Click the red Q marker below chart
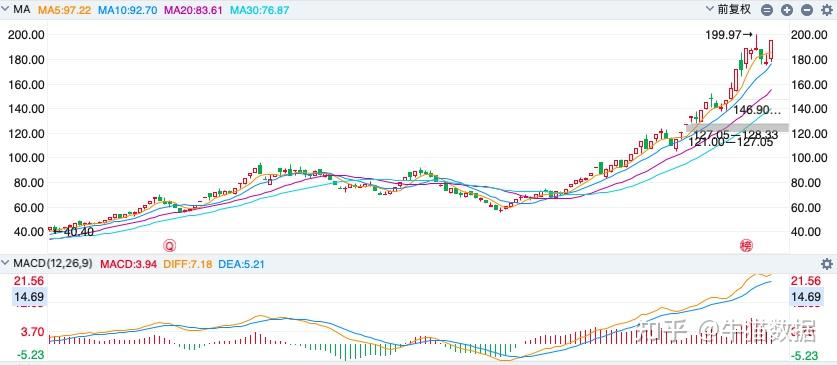The height and width of the screenshot is (365, 837). pyautogui.click(x=170, y=245)
